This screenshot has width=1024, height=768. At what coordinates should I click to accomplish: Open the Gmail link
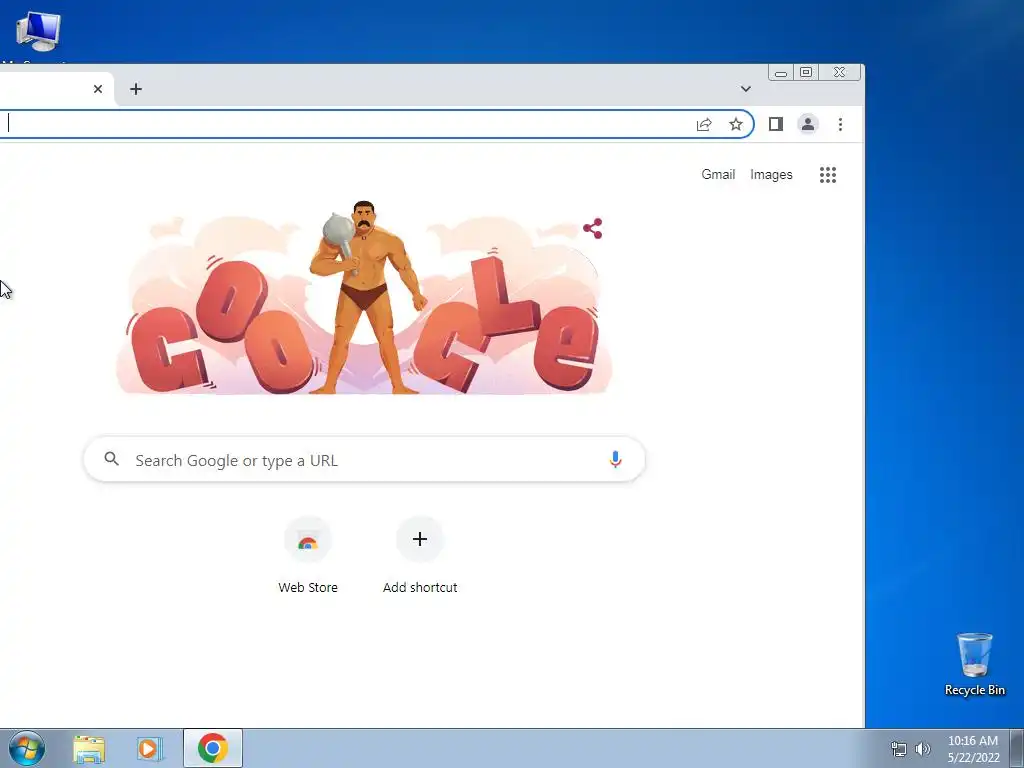(718, 174)
